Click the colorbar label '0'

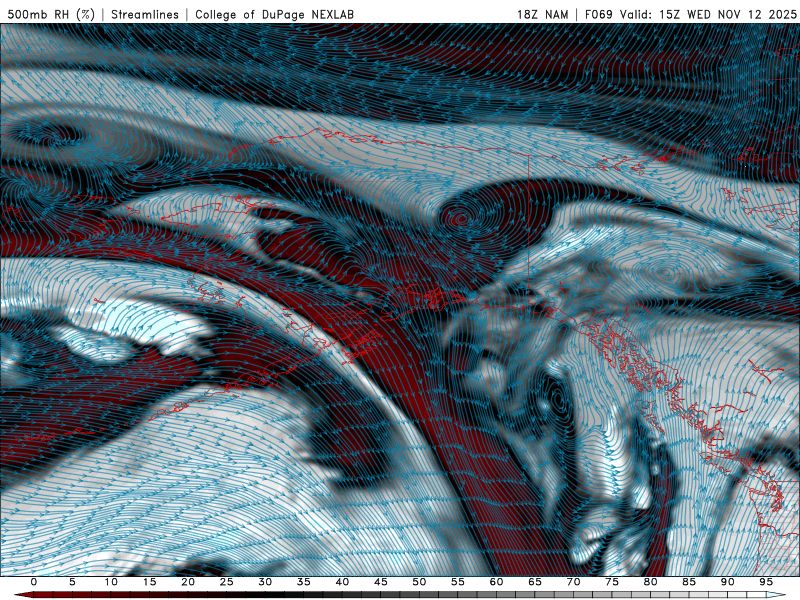34,582
